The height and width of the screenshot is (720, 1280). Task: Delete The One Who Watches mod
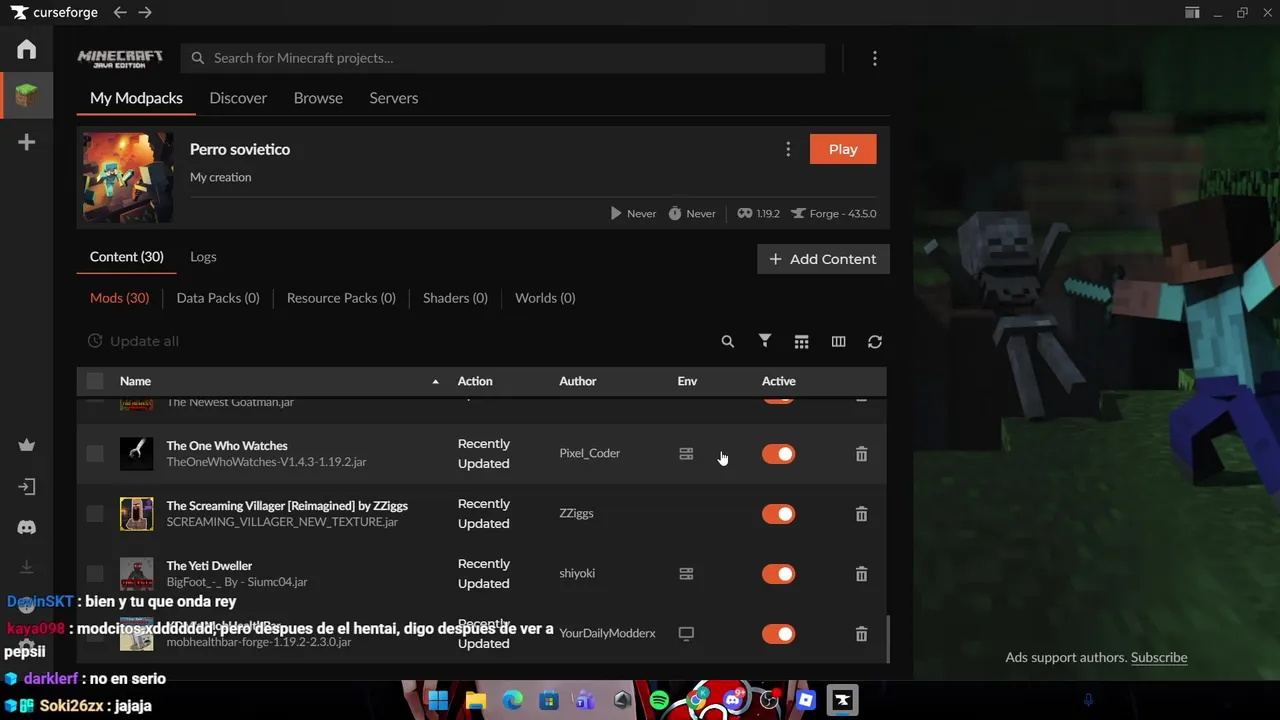pyautogui.click(x=861, y=454)
